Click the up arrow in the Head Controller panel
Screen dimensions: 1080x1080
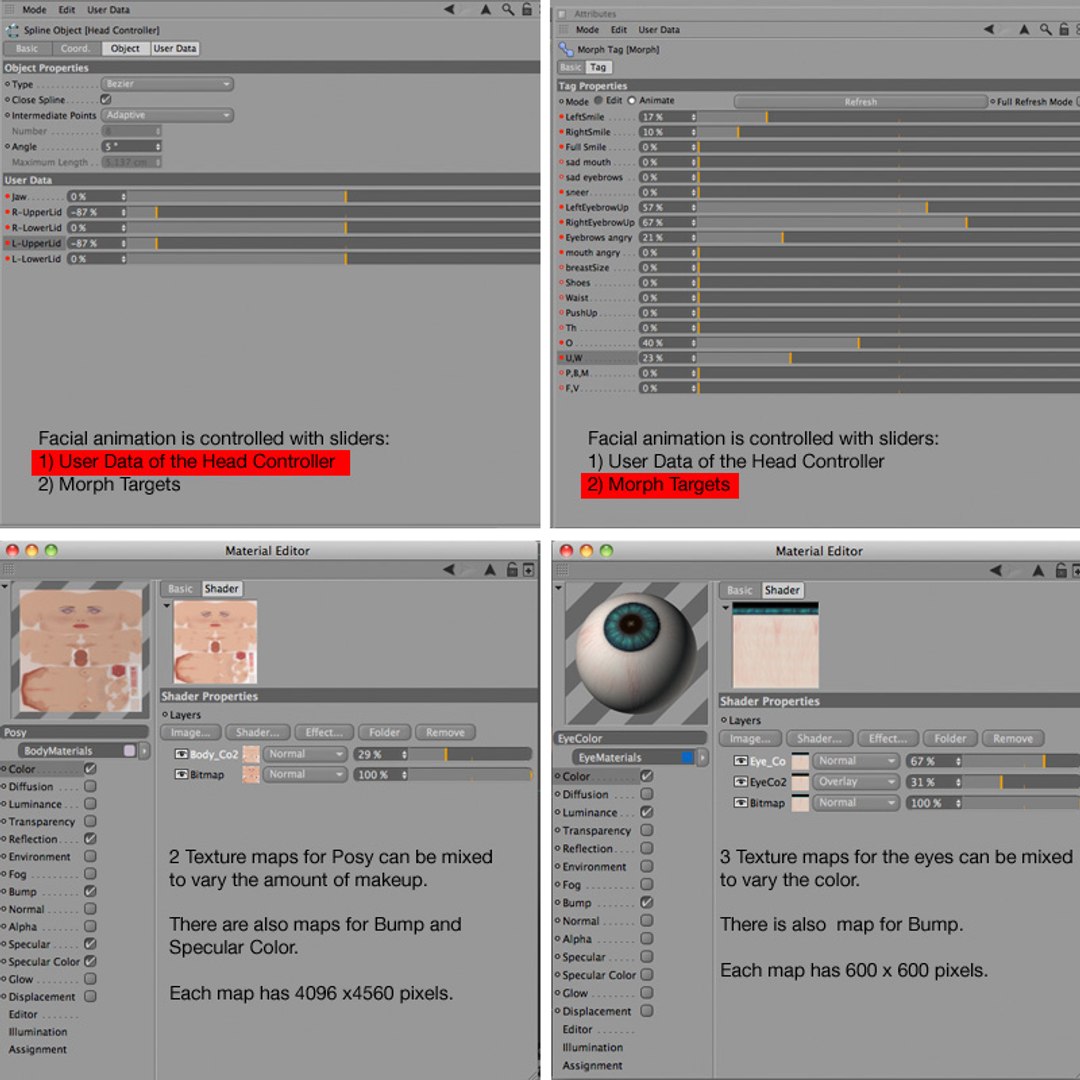(486, 9)
